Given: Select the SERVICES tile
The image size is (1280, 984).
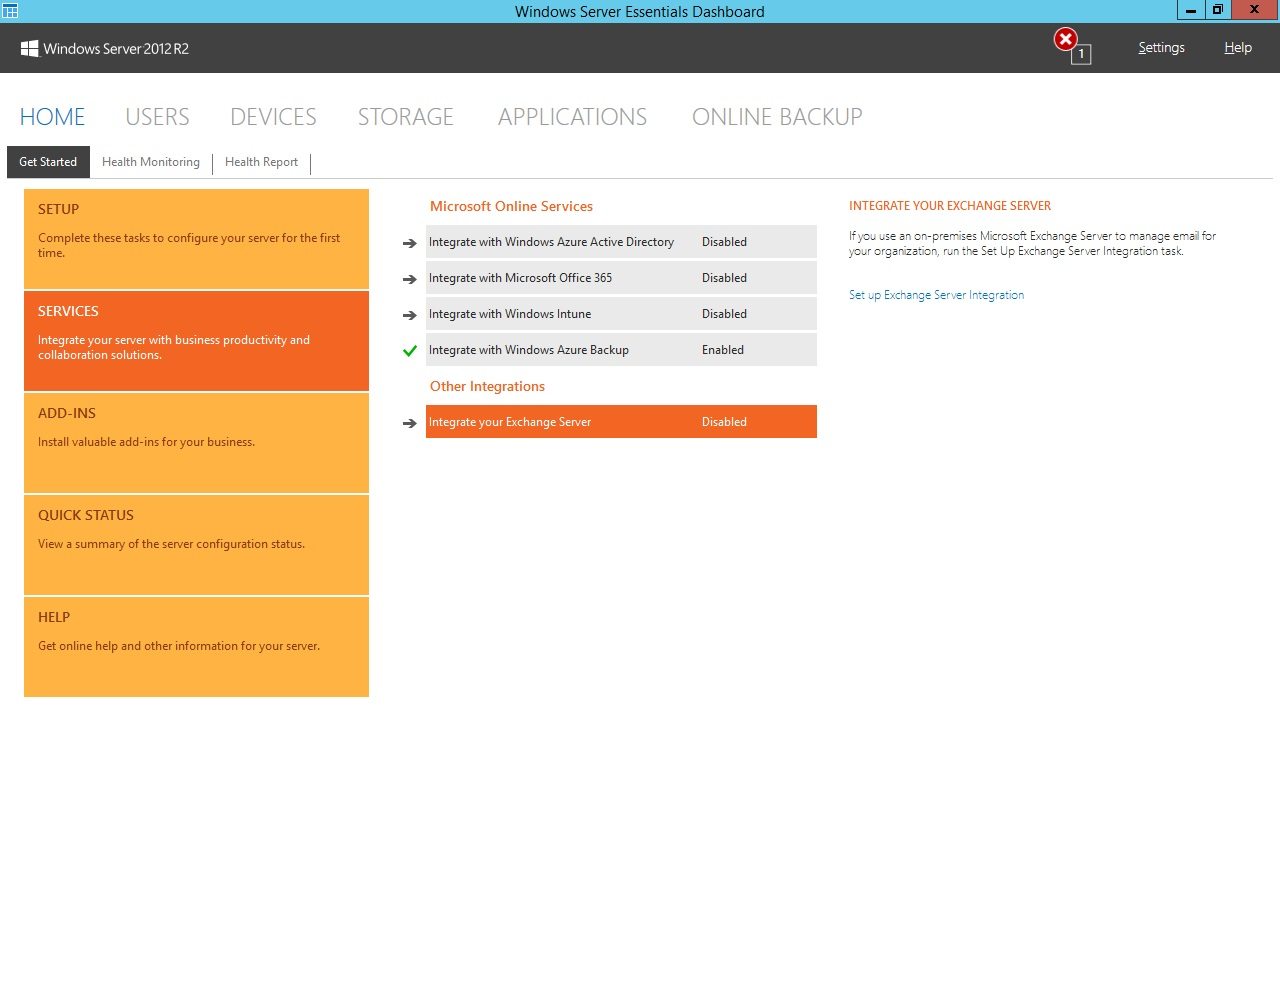Looking at the screenshot, I should [196, 341].
